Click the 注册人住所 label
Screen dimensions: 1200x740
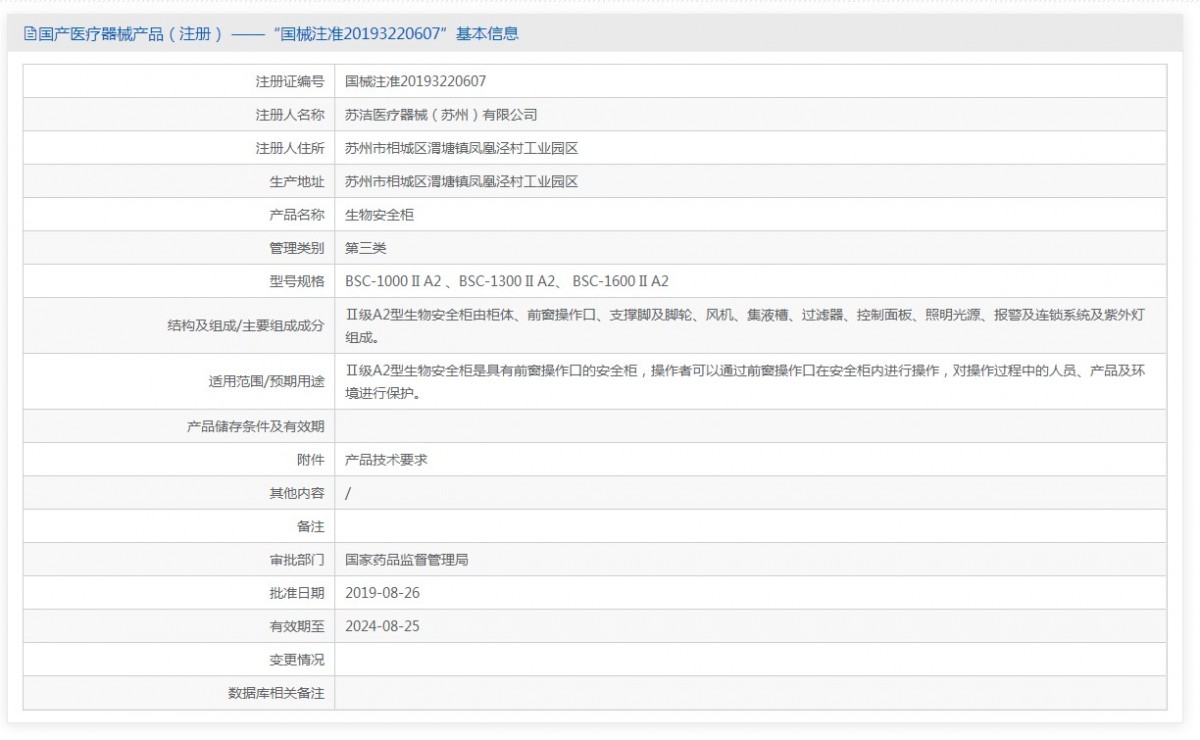(x=290, y=148)
